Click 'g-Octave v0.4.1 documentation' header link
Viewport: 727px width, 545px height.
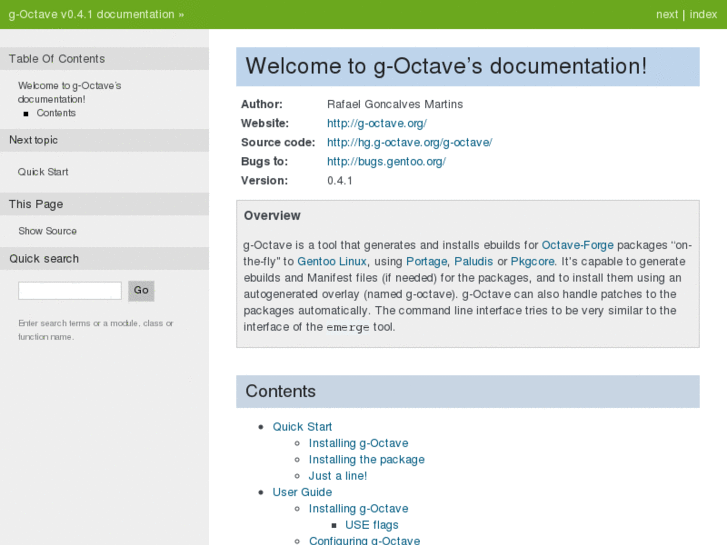[x=91, y=14]
